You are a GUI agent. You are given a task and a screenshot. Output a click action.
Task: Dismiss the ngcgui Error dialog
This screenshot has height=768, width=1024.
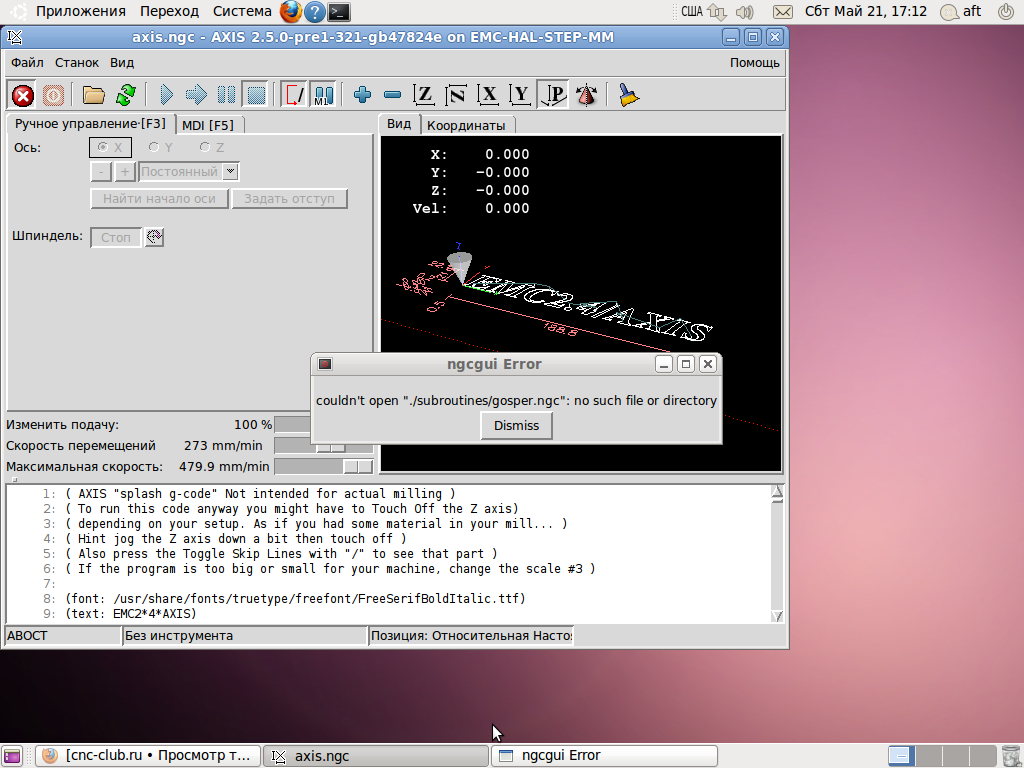pyautogui.click(x=517, y=426)
